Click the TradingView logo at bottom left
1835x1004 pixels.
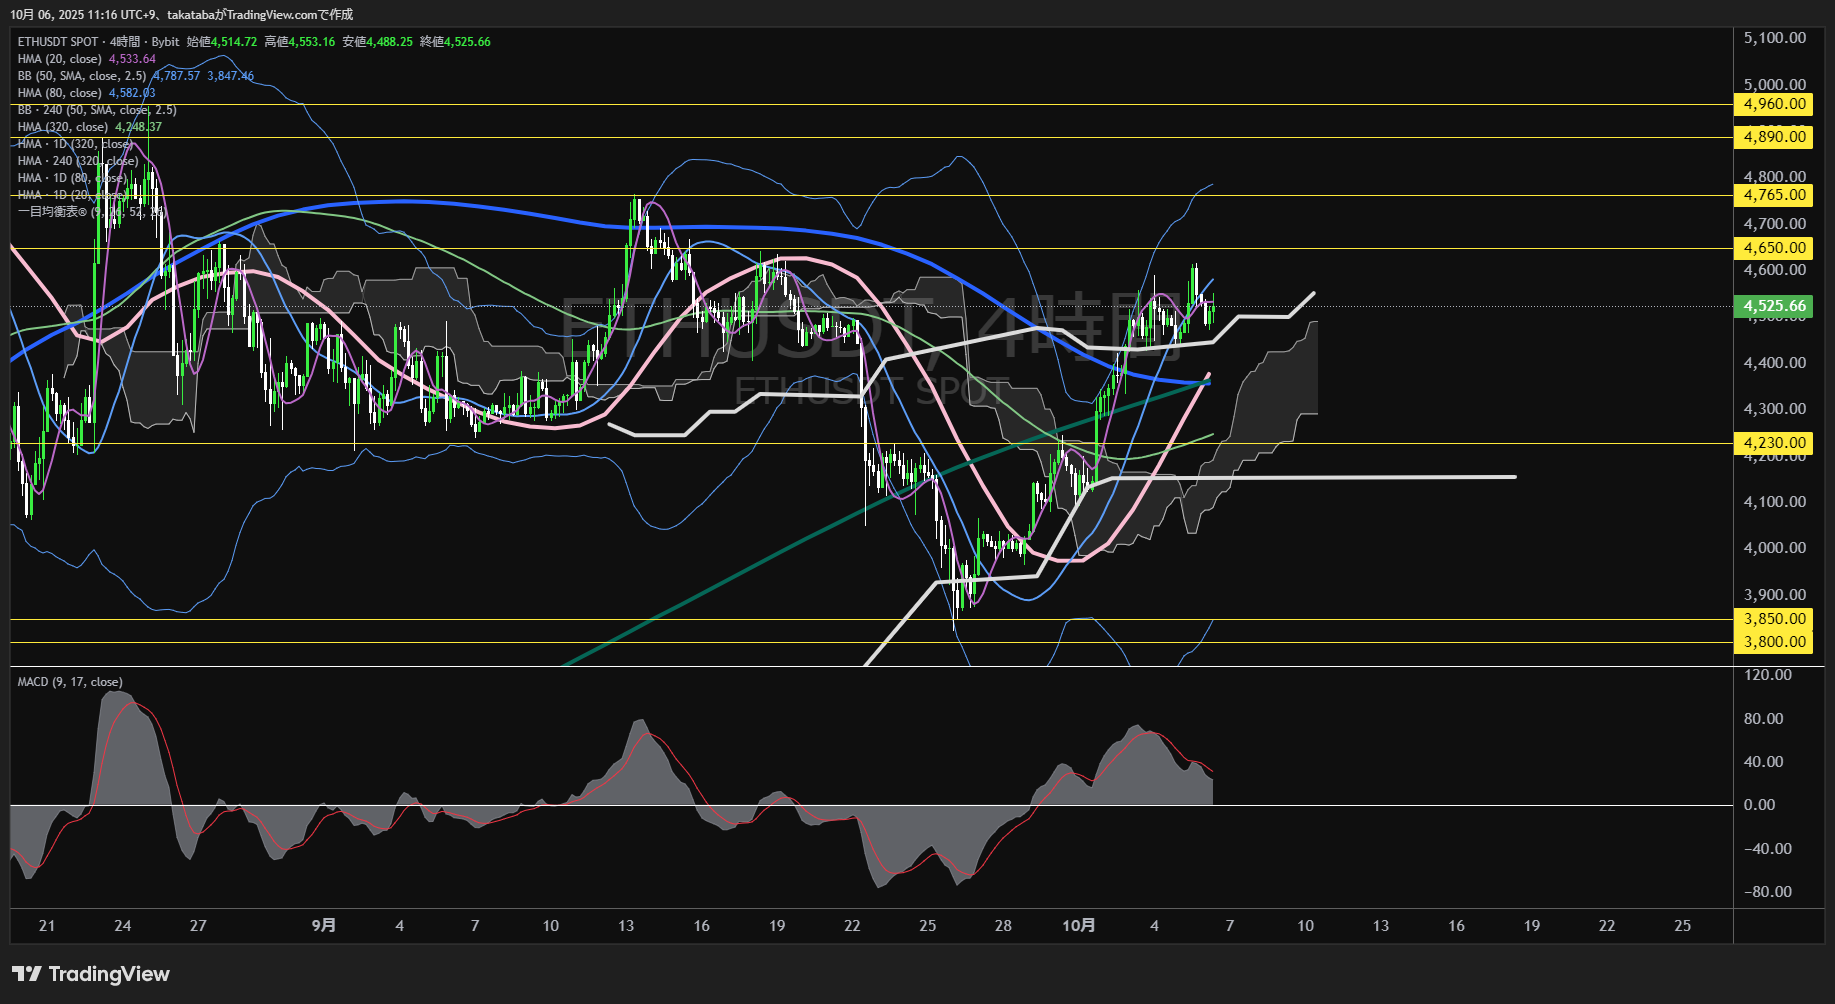[91, 974]
